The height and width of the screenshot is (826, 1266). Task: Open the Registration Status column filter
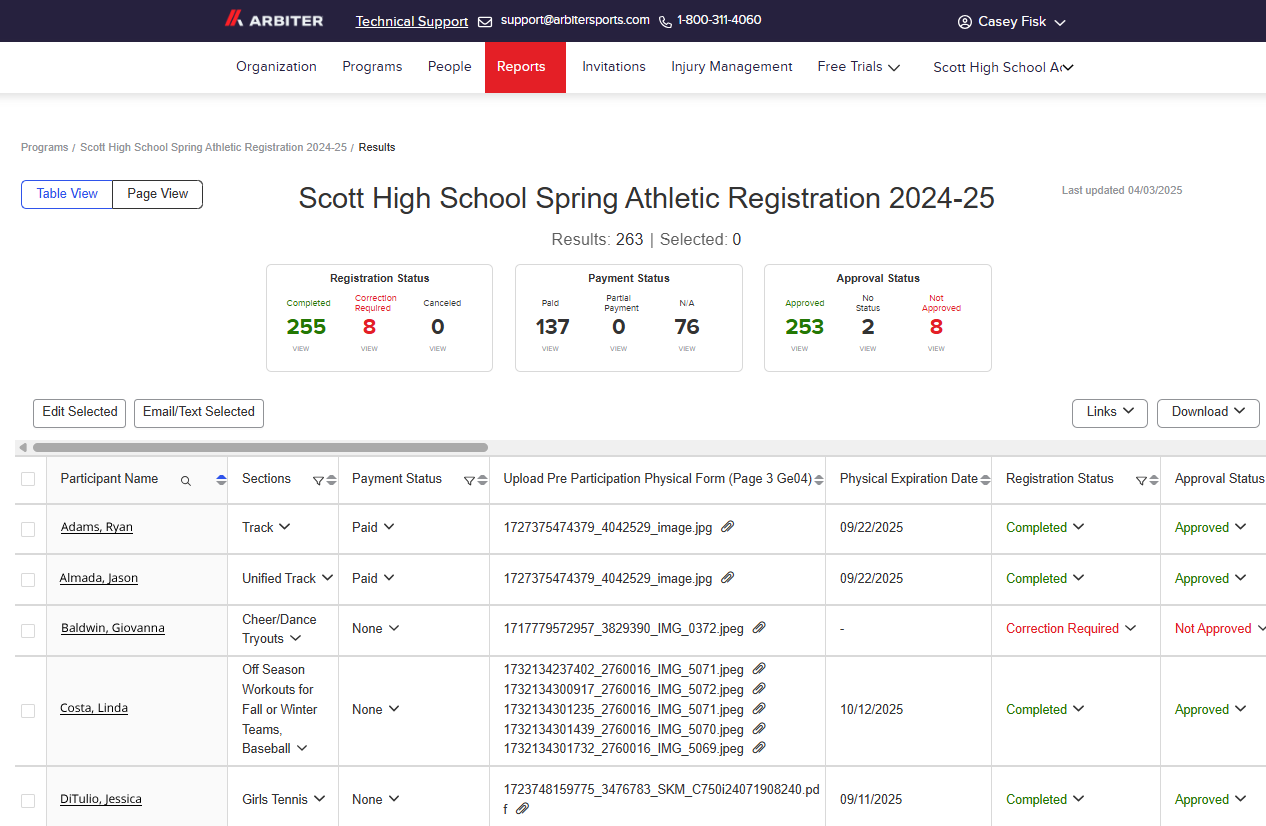tap(1141, 480)
